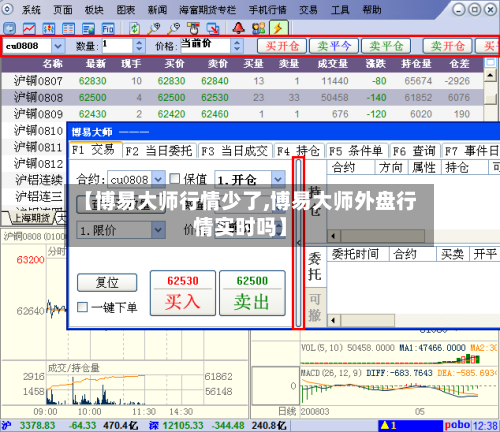The width and height of the screenshot is (500, 432).
Task: Click the 买入 62530 buy button
Action: coord(183,293)
